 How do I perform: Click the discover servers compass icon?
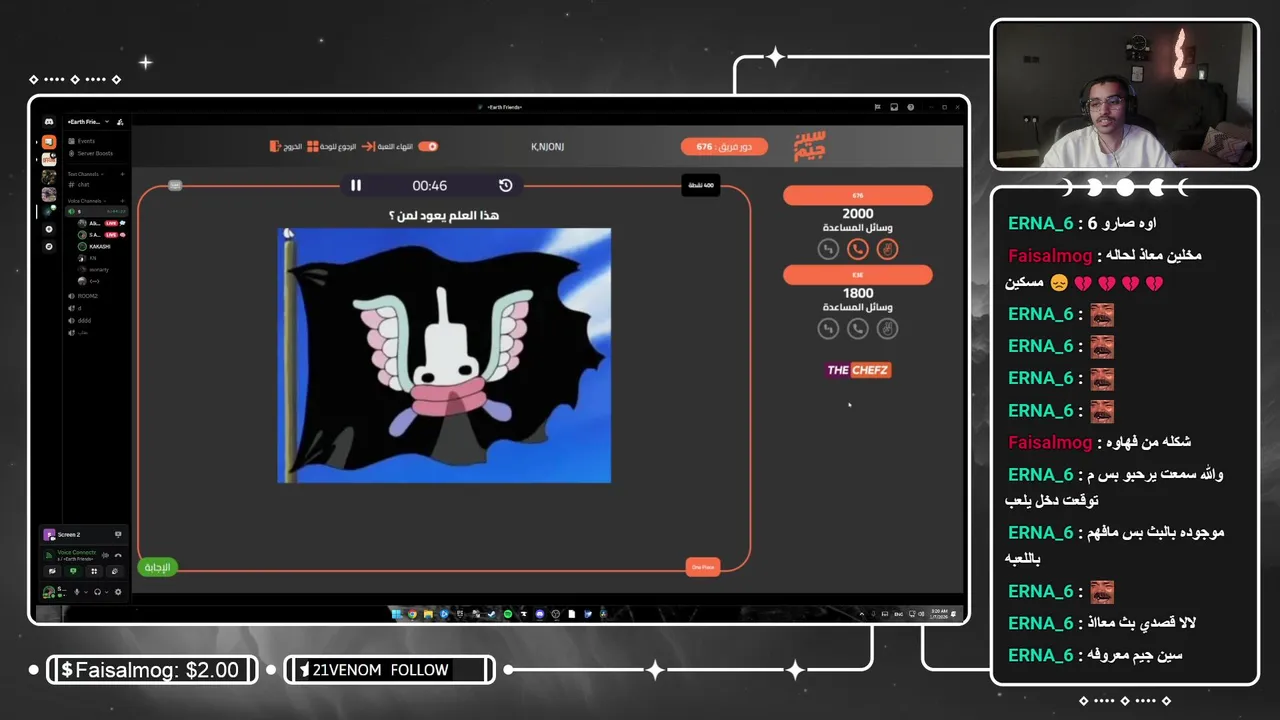click(49, 246)
